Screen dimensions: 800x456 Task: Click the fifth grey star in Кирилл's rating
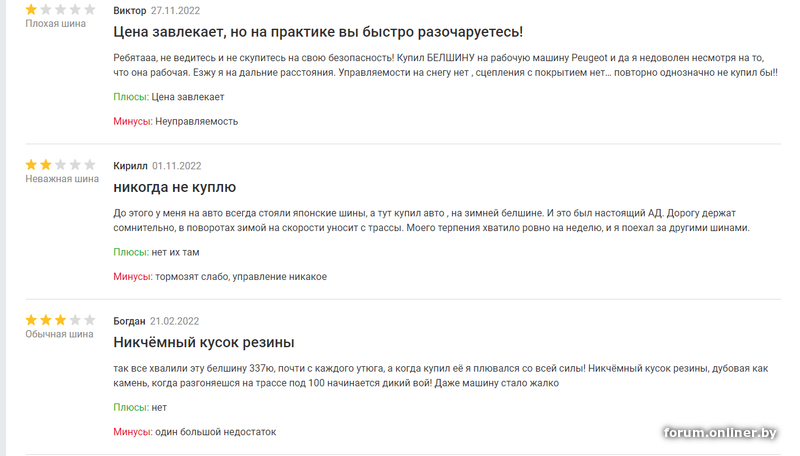(x=90, y=164)
